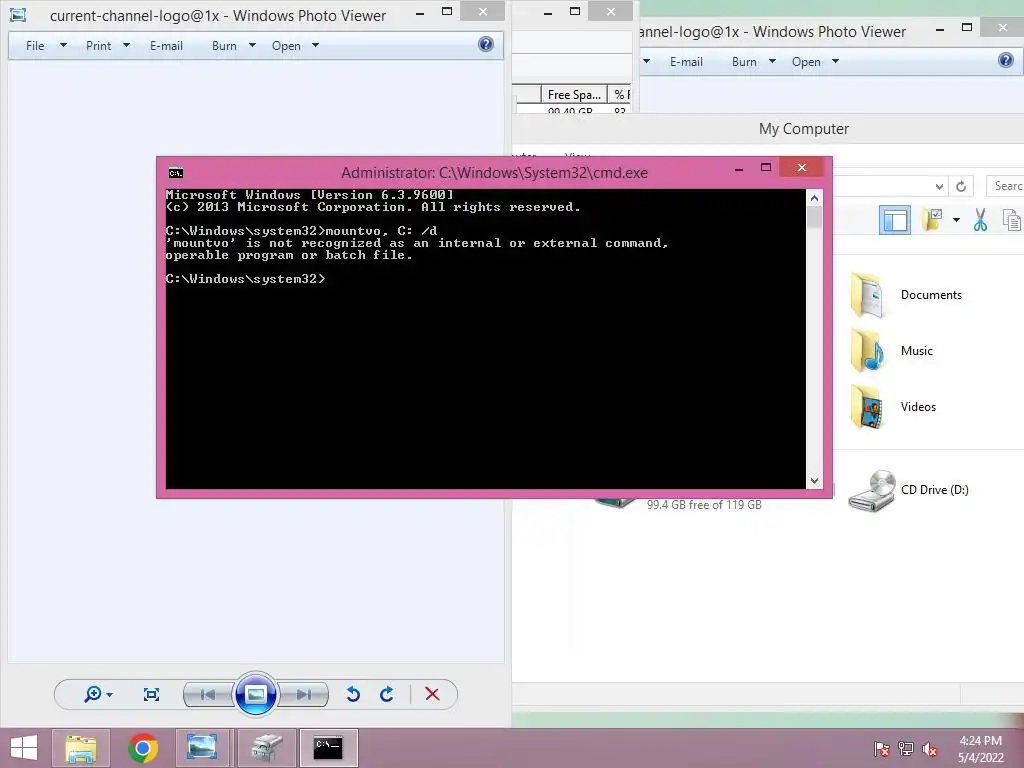Click the Cut scissors icon
This screenshot has height=768, width=1024.
click(980, 220)
